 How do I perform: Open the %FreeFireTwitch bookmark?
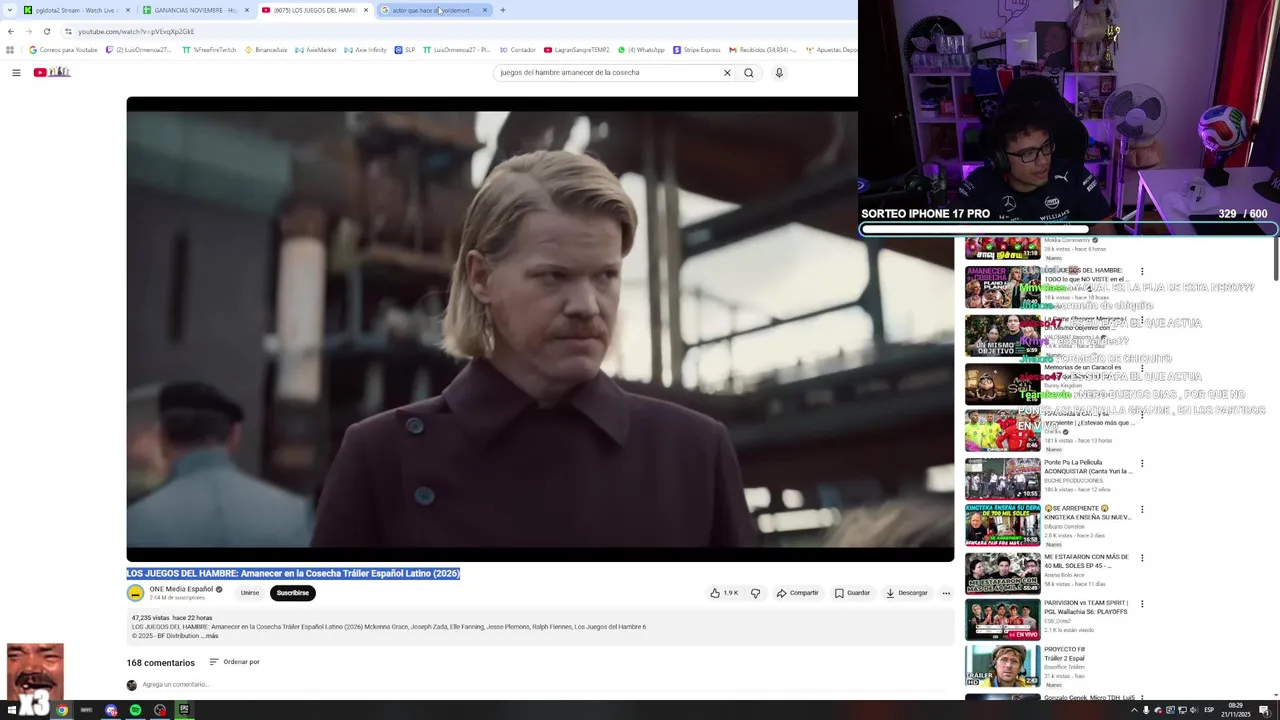(209, 50)
